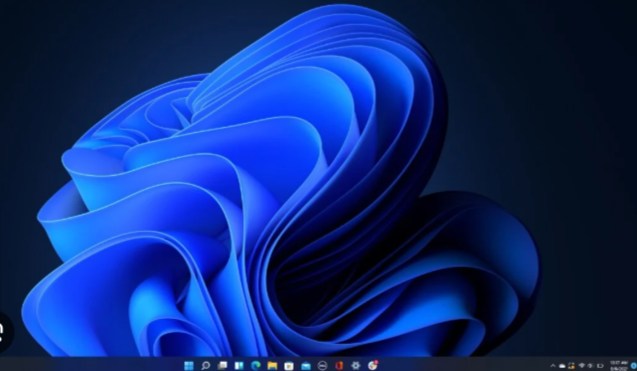
Task: Open the taskbar clock and date
Action: pyautogui.click(x=619, y=365)
